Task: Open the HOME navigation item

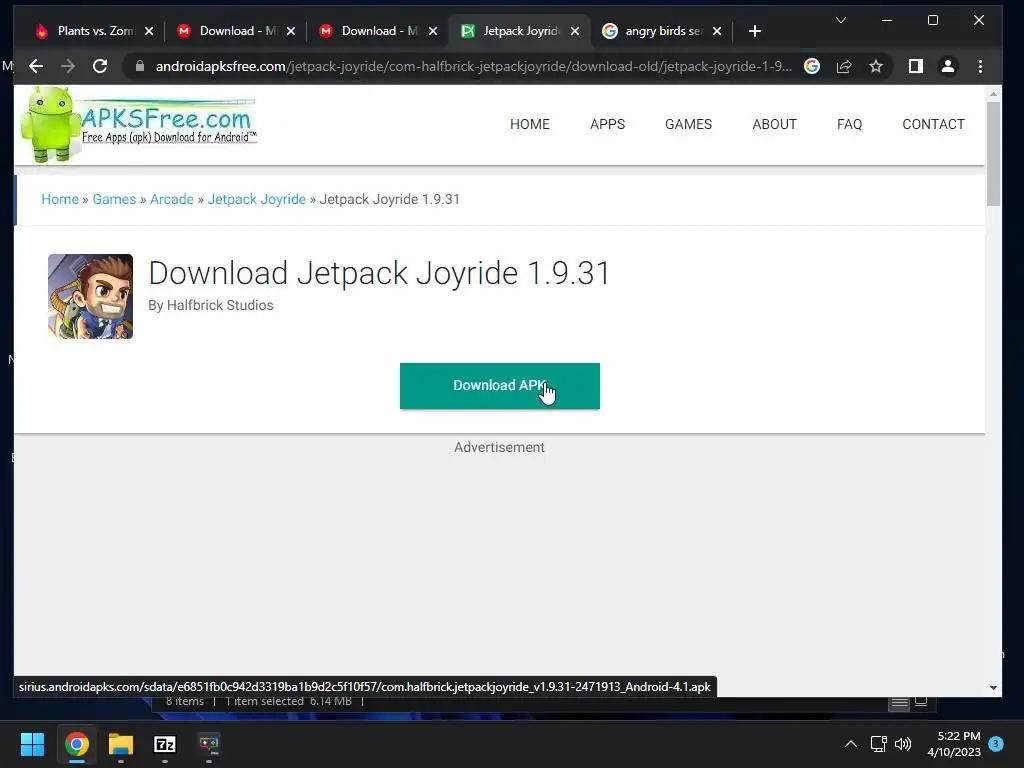Action: click(530, 124)
